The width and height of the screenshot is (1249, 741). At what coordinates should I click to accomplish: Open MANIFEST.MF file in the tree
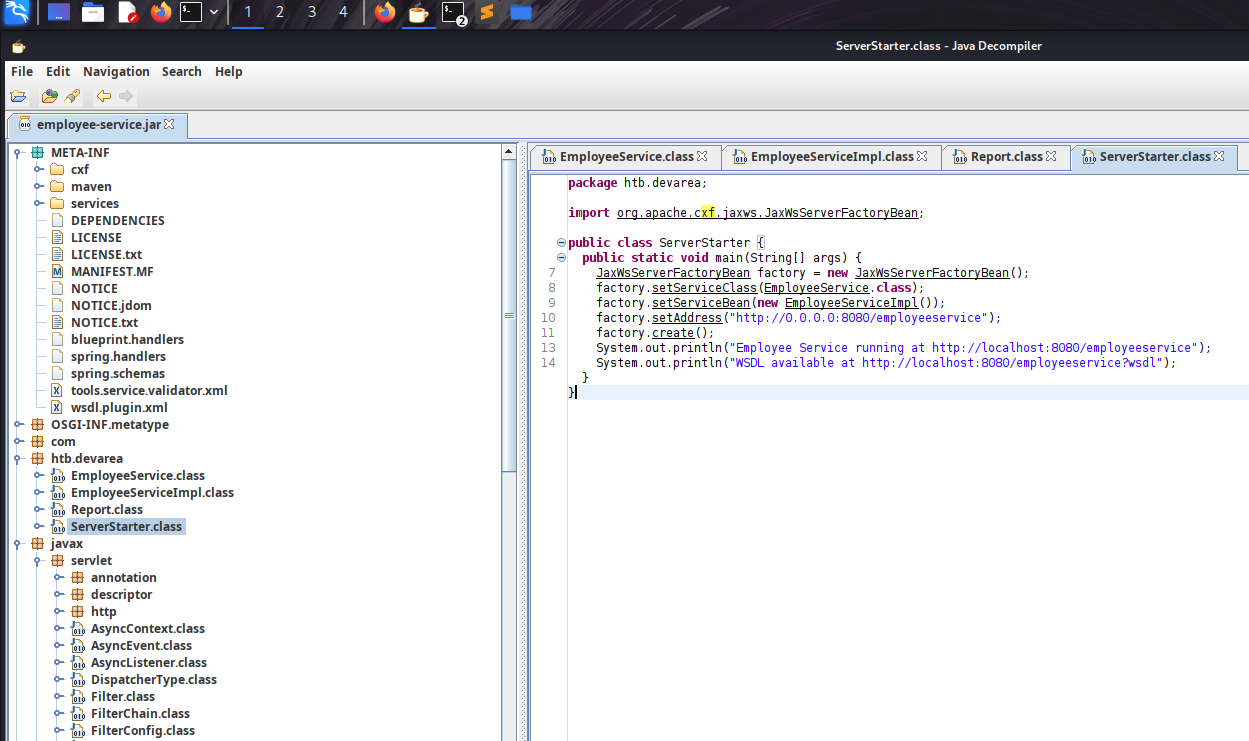point(111,272)
